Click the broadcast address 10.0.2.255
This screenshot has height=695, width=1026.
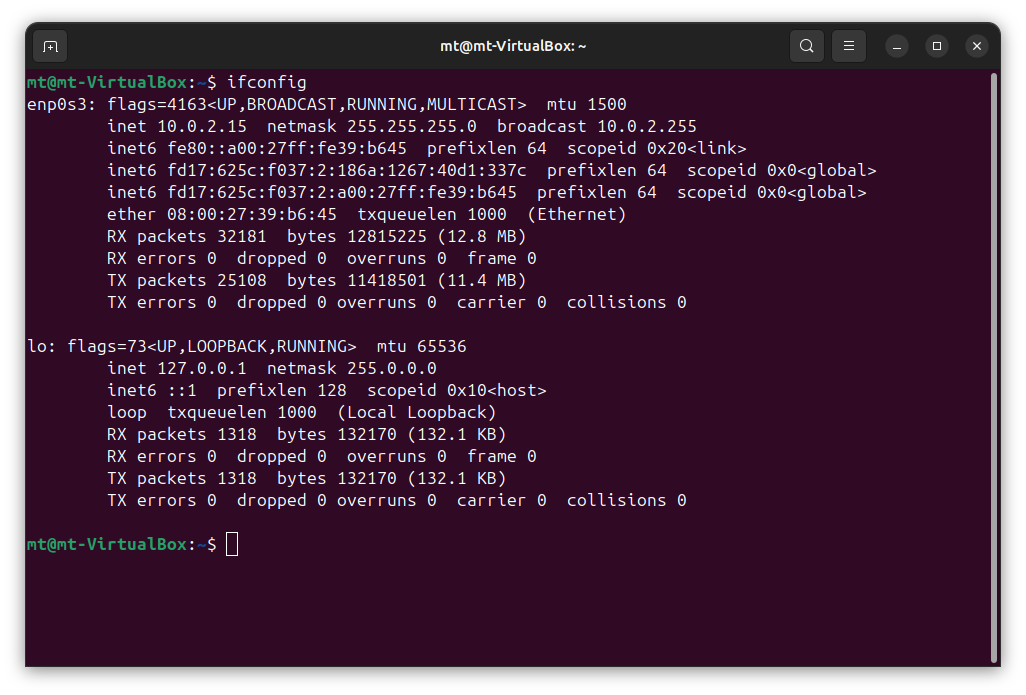click(646, 126)
